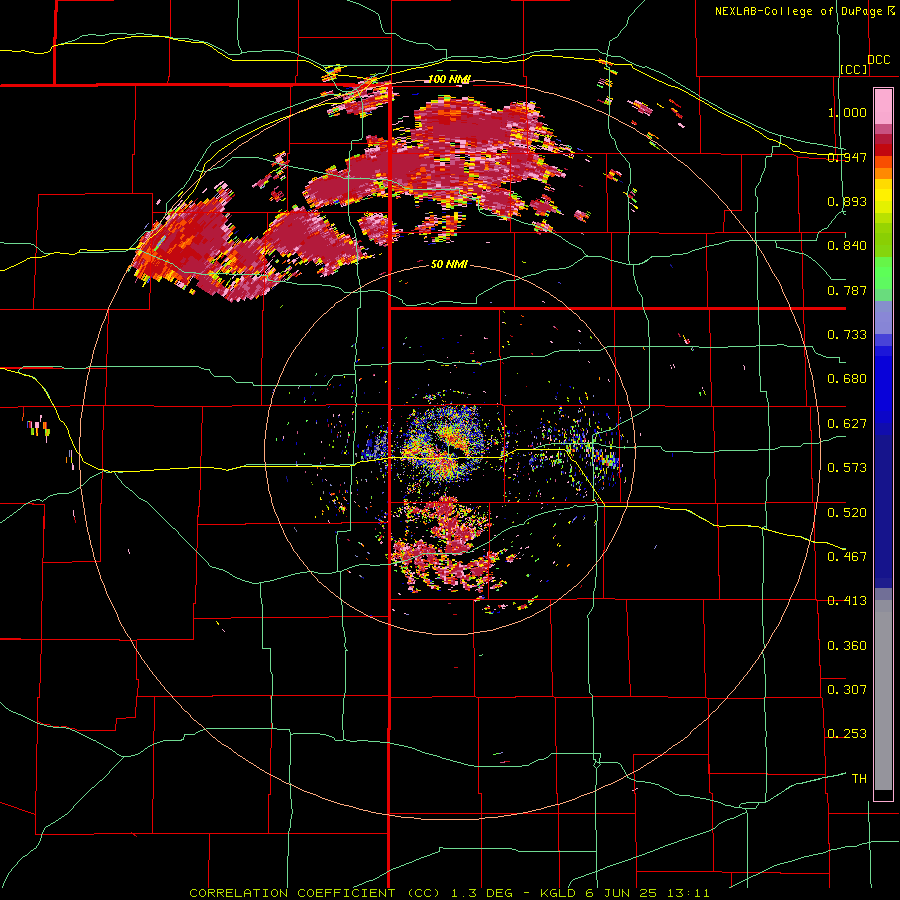Select the 0.893 legend value
900x900 pixels.
click(847, 201)
